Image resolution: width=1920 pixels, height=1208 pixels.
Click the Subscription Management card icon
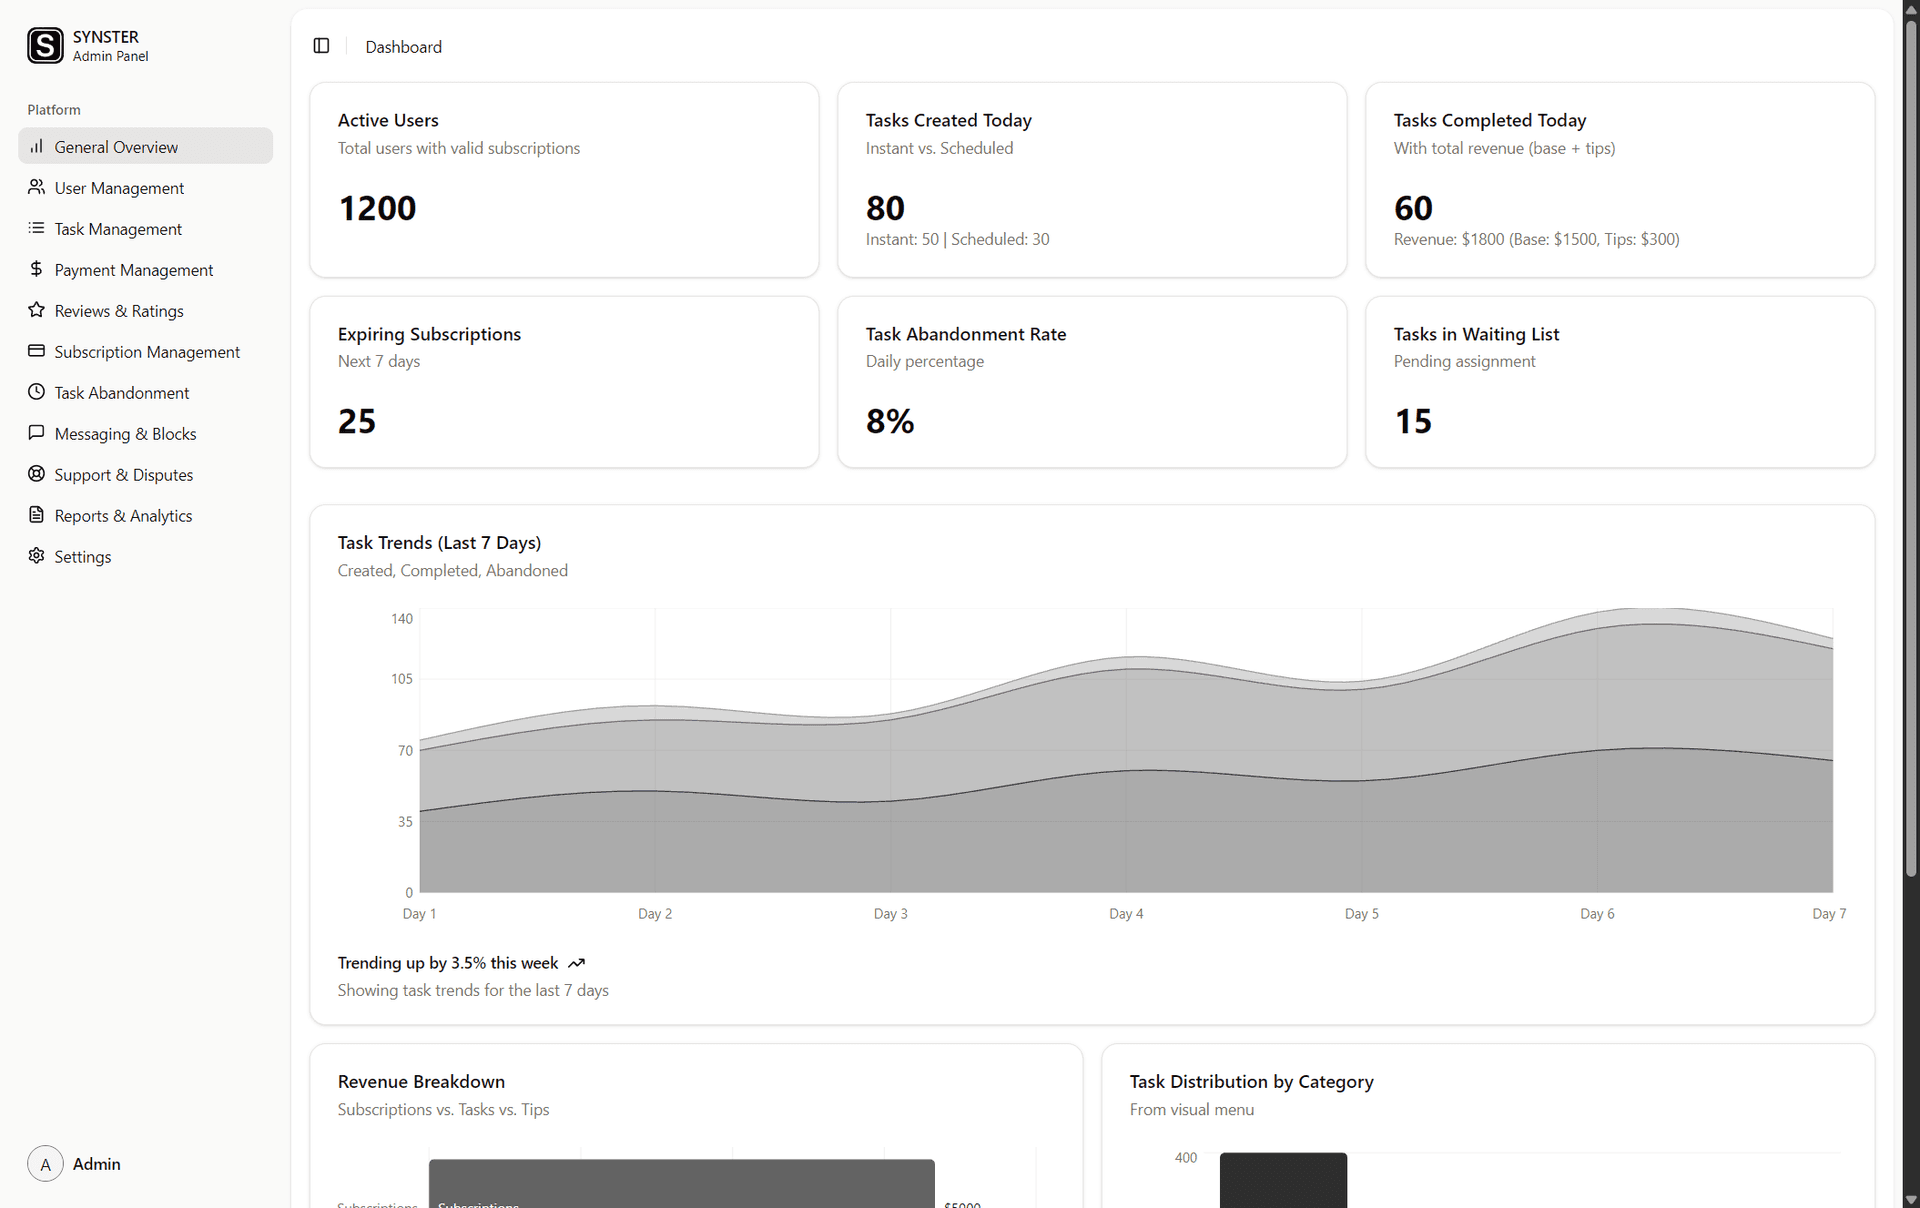tap(36, 351)
